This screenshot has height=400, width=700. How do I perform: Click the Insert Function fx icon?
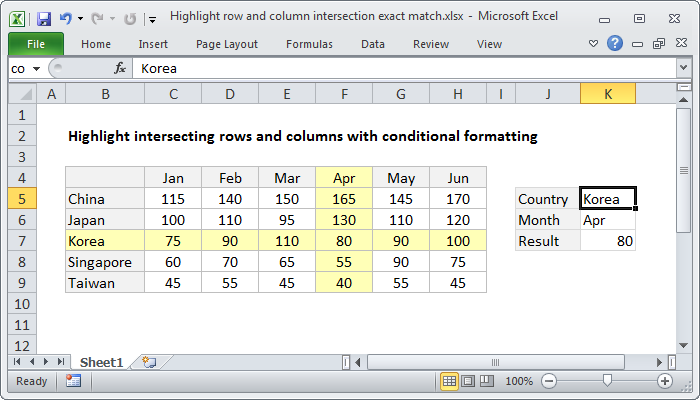pyautogui.click(x=120, y=68)
